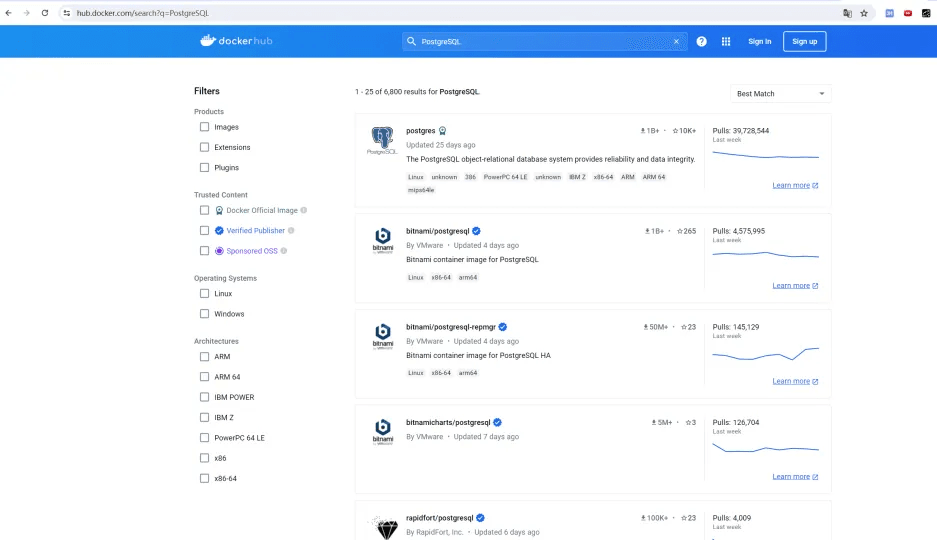
Task: Click the mips64le tag on postgres
Action: pos(421,190)
